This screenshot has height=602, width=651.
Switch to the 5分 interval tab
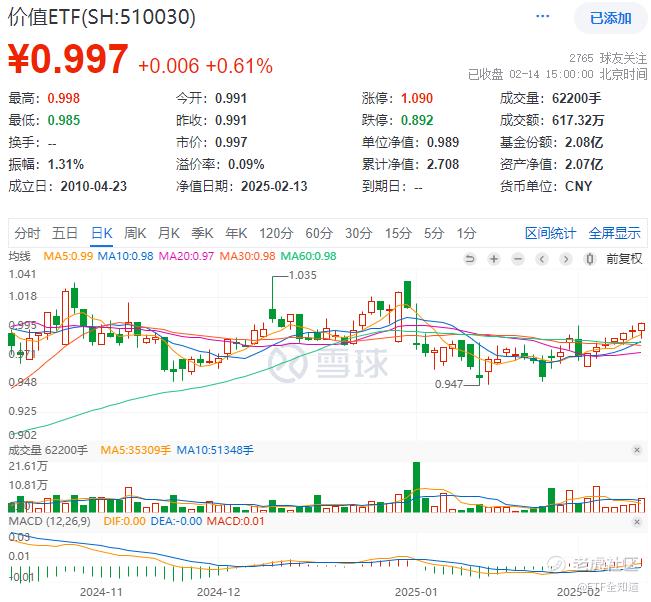click(x=433, y=233)
